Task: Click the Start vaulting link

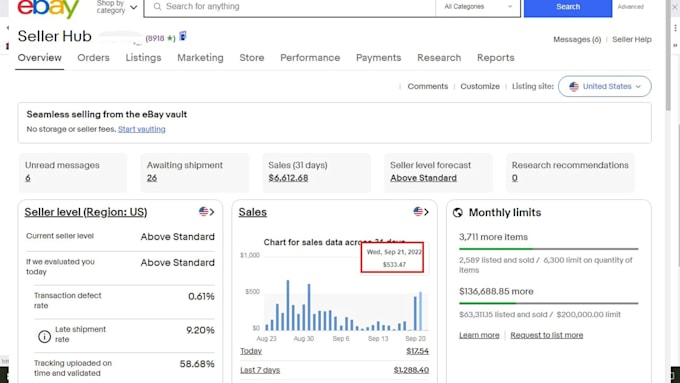Action: [141, 129]
